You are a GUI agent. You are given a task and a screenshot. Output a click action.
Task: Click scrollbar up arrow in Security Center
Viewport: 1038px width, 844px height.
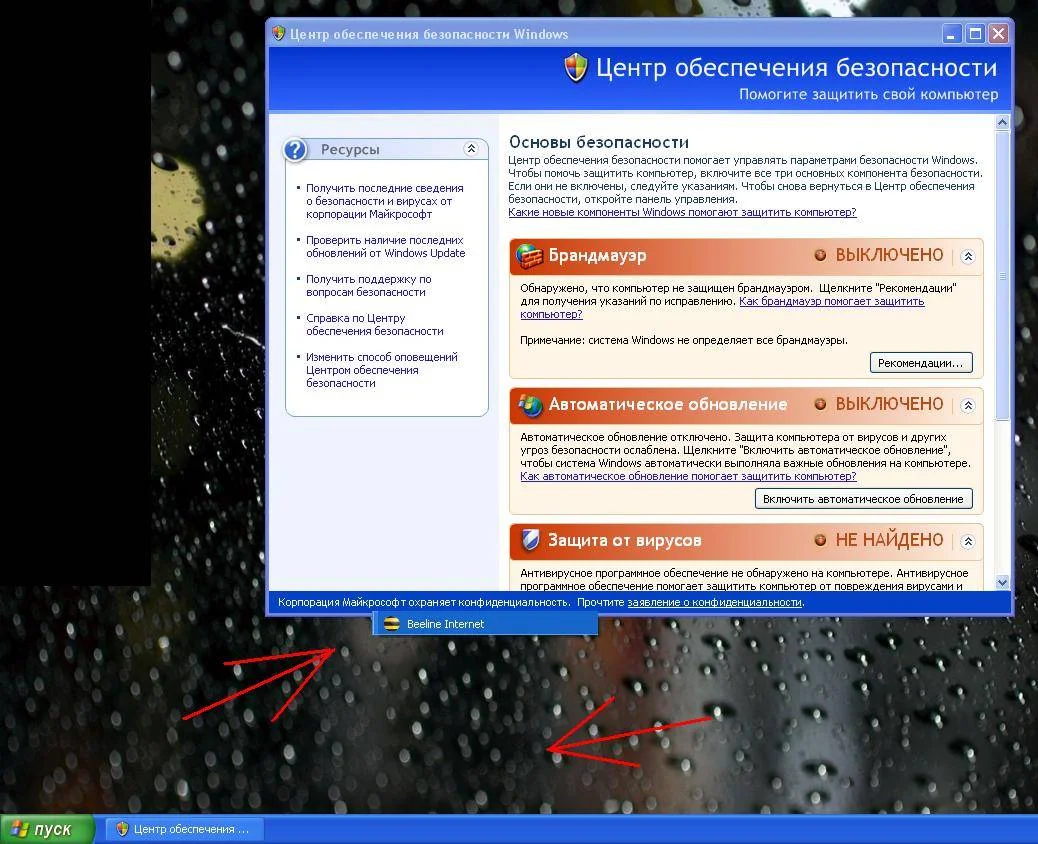1002,122
